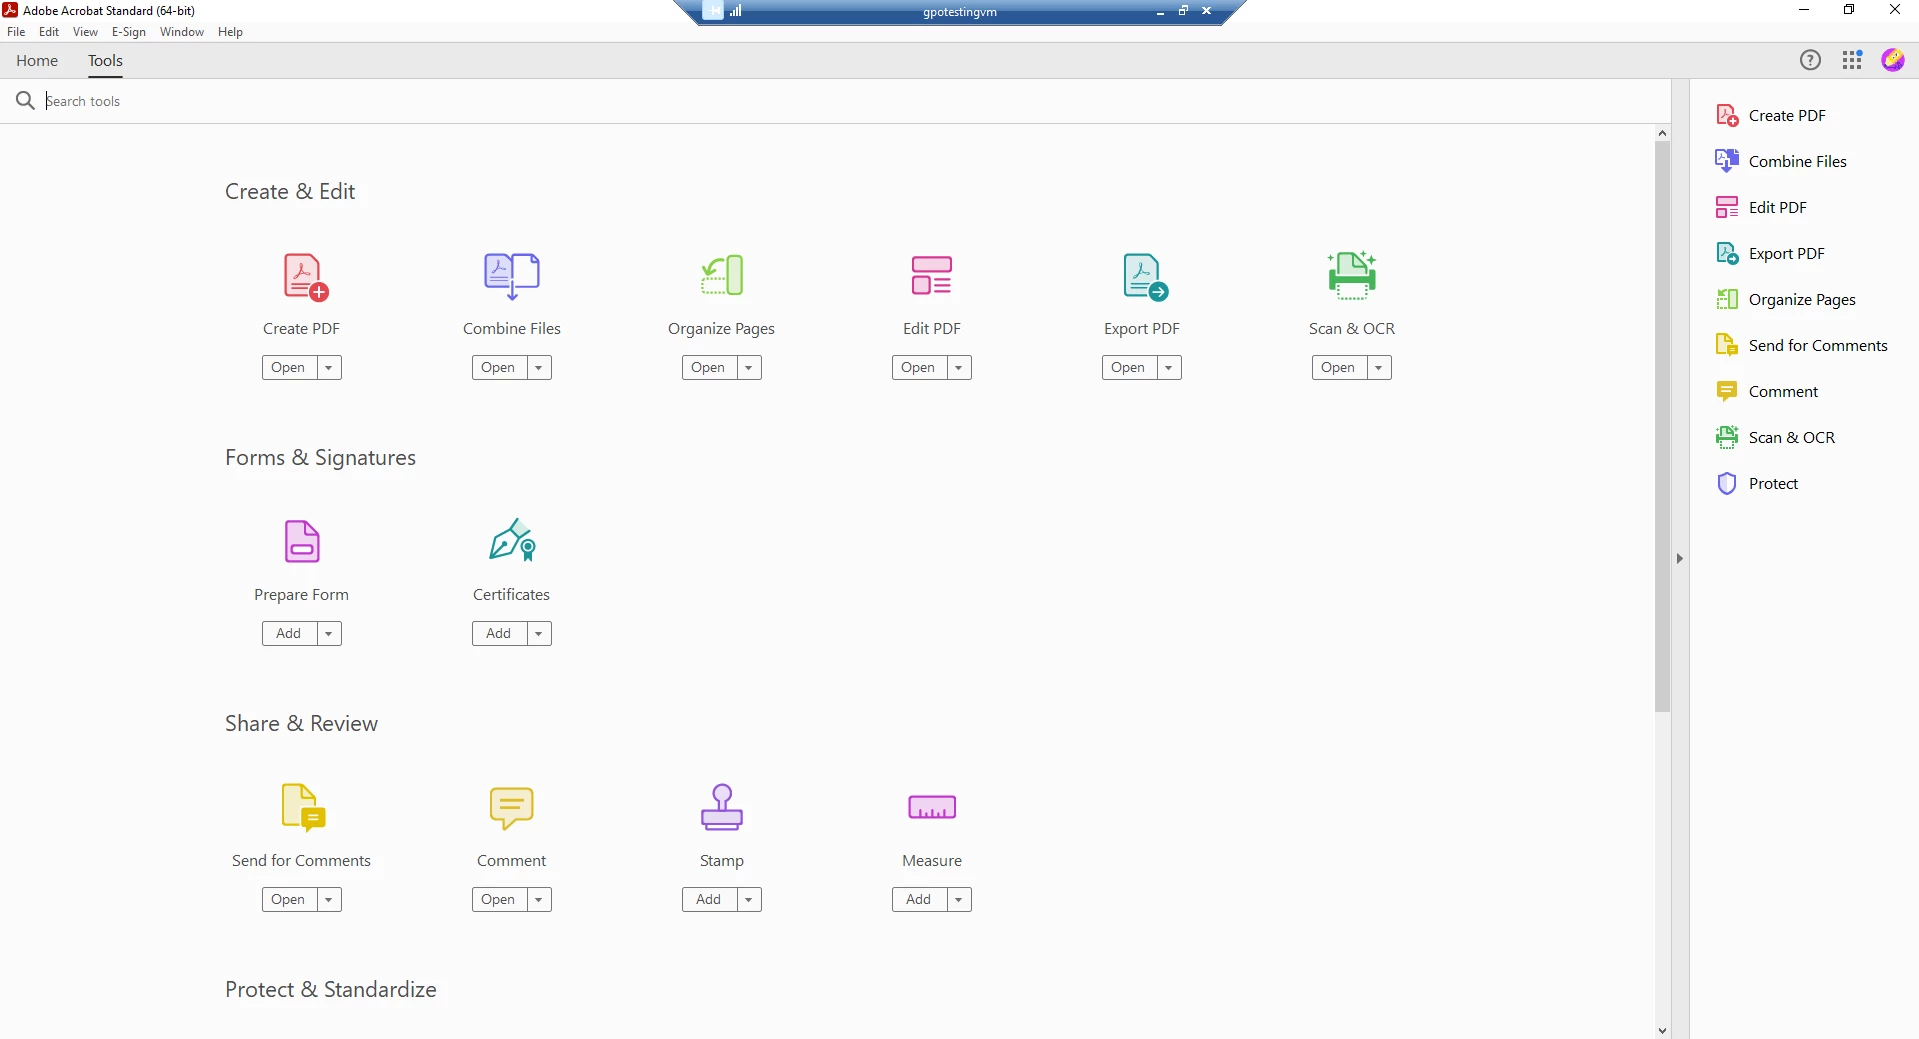Click Open button under Create PDF
This screenshot has height=1039, width=1919.
pos(289,368)
